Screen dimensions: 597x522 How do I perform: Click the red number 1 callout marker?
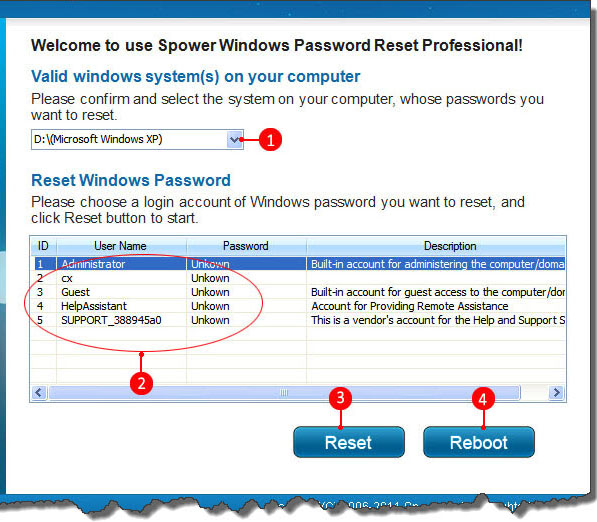[270, 140]
